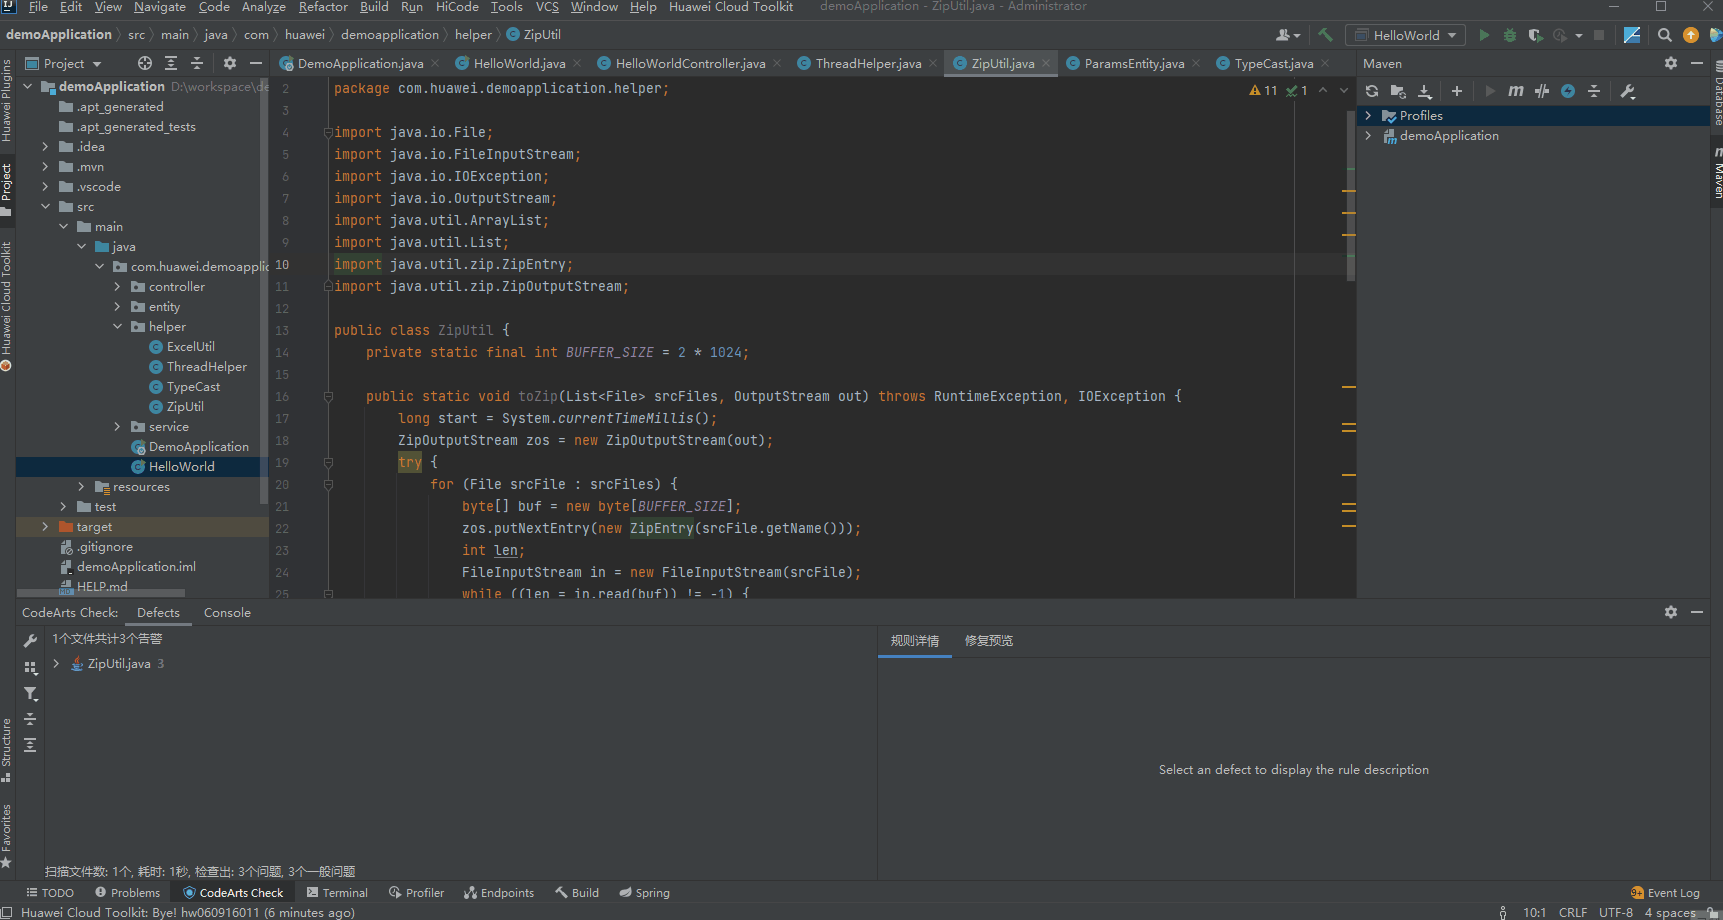Run the HelloWorld configuration
The width and height of the screenshot is (1723, 920).
[x=1484, y=34]
